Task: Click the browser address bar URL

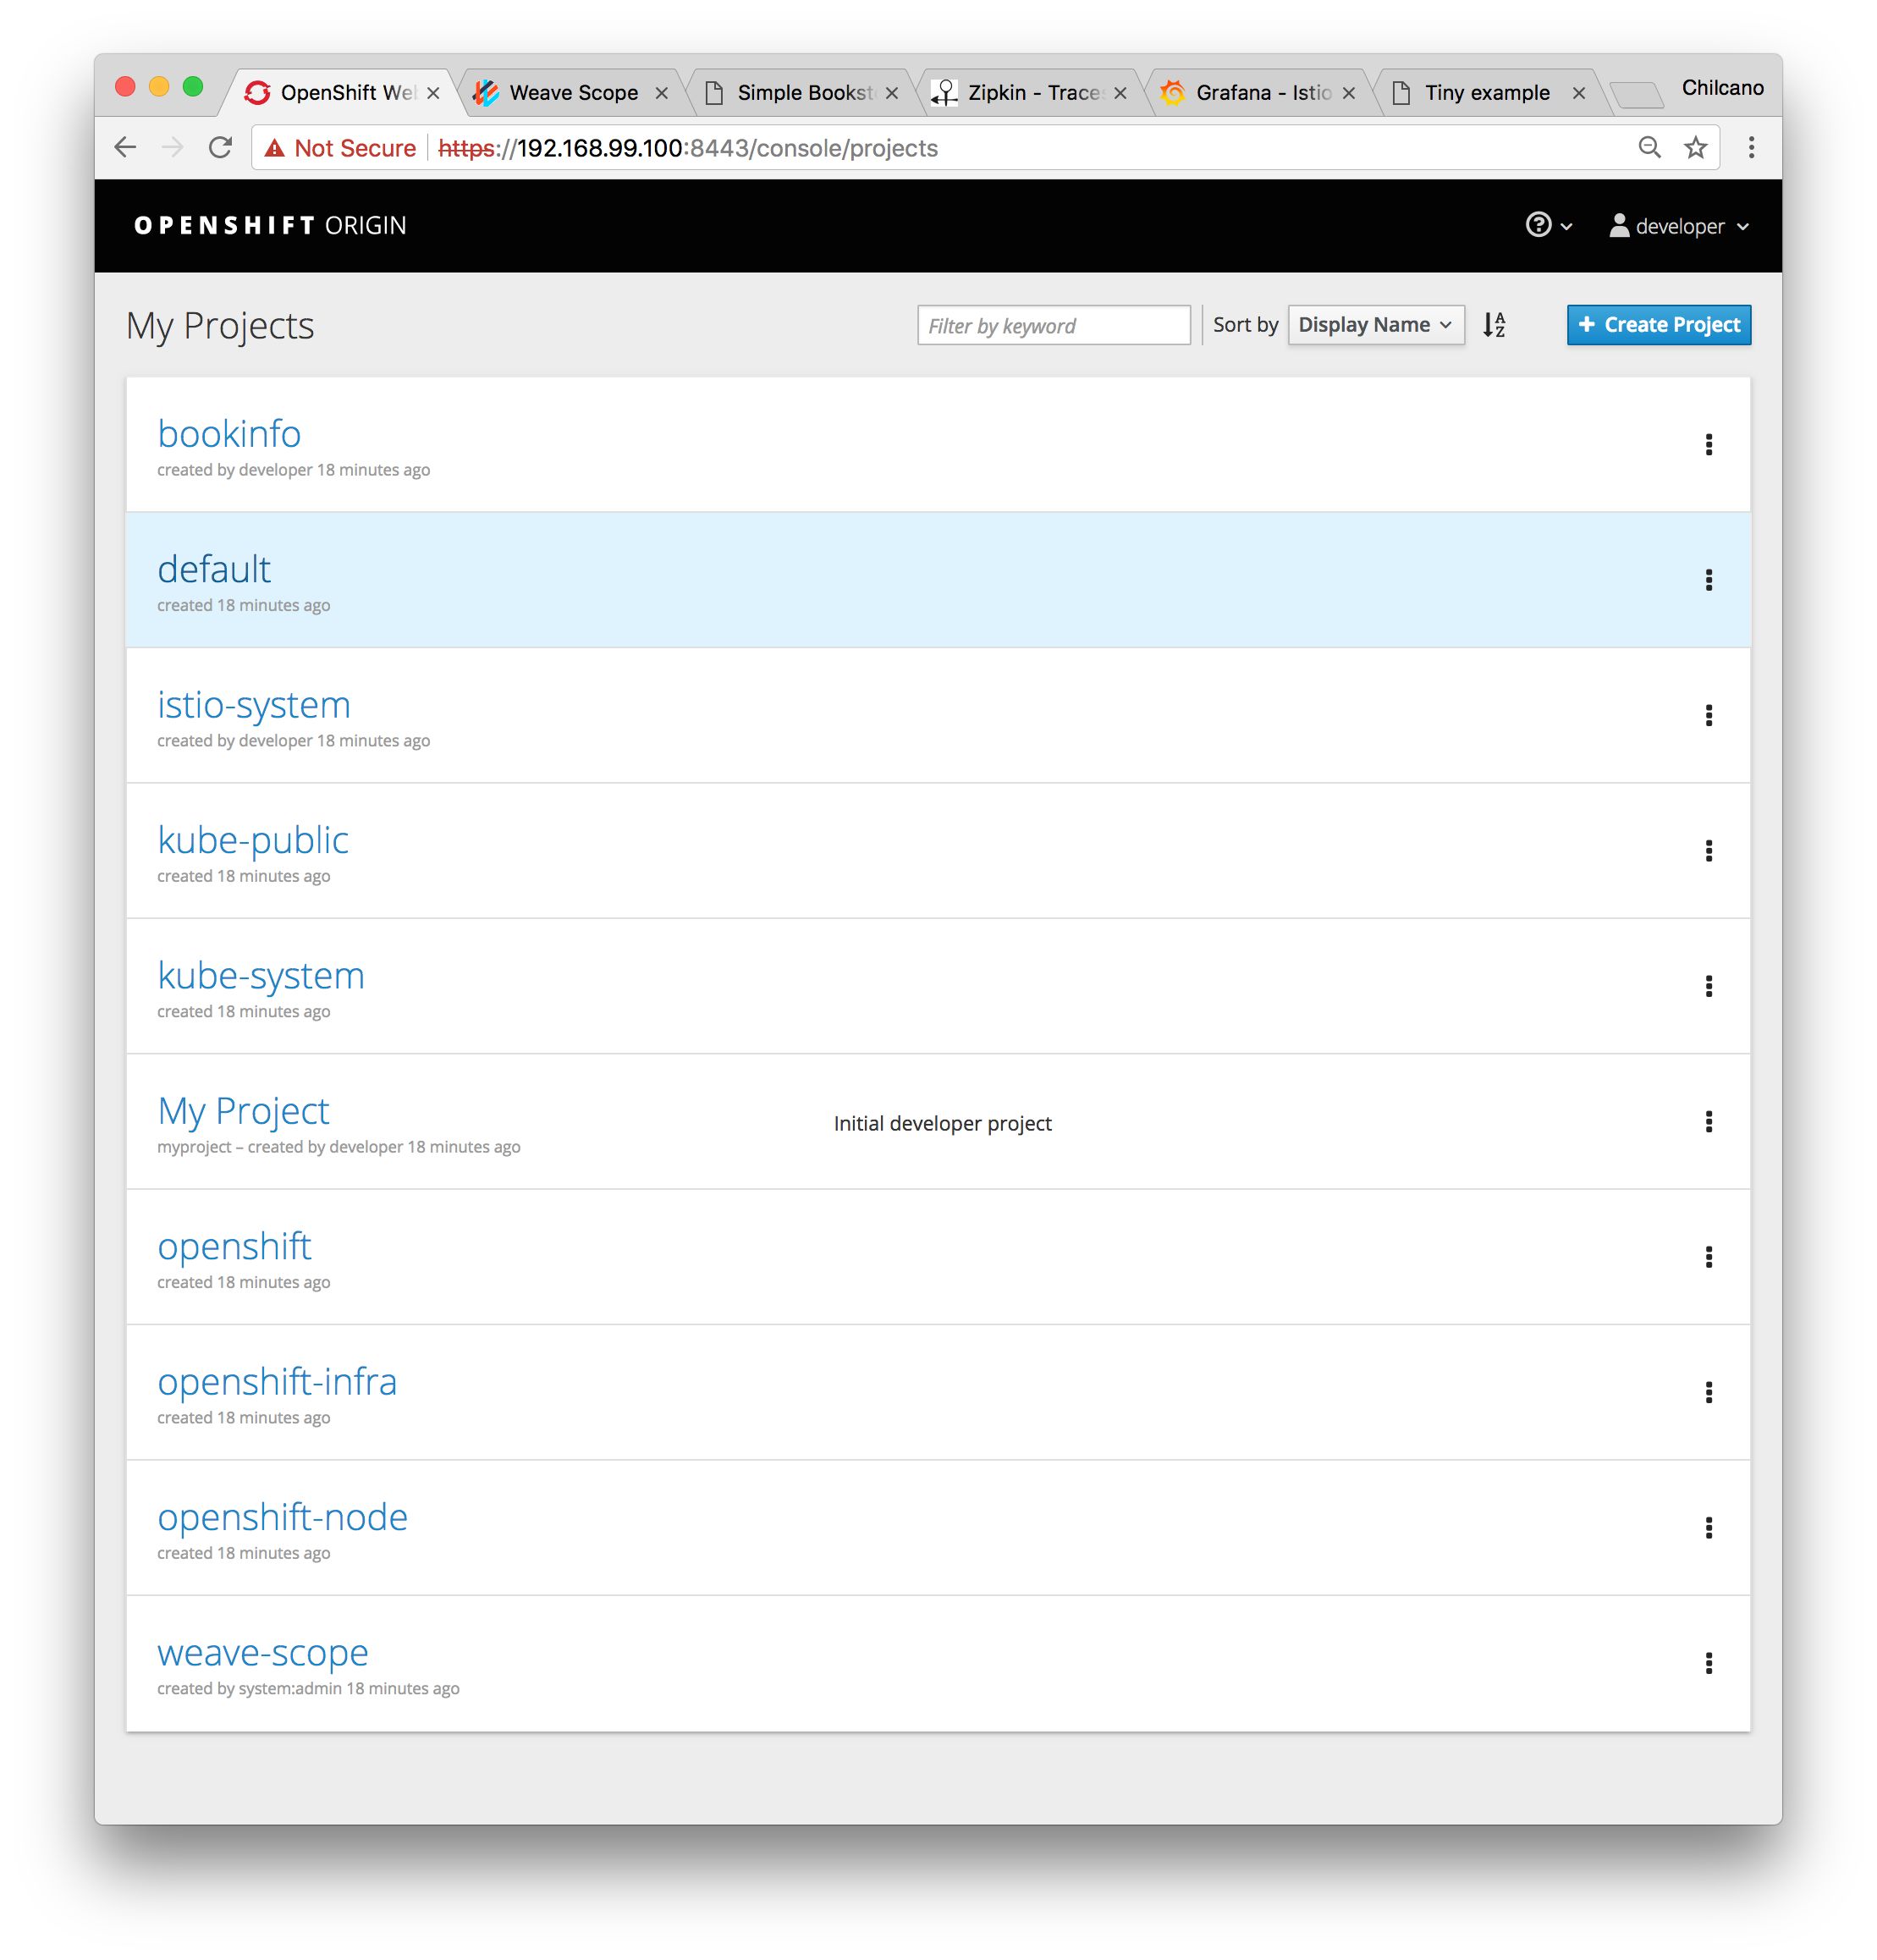Action: [688, 148]
